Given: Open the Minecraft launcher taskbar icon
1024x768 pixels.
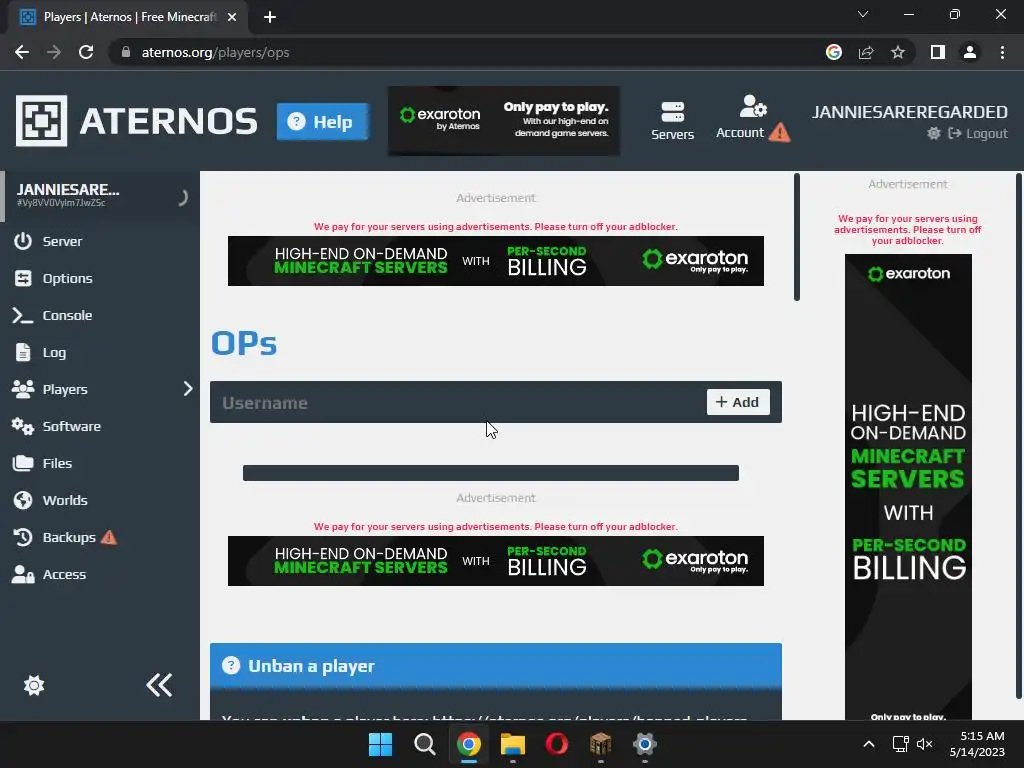Looking at the screenshot, I should pyautogui.click(x=600, y=744).
